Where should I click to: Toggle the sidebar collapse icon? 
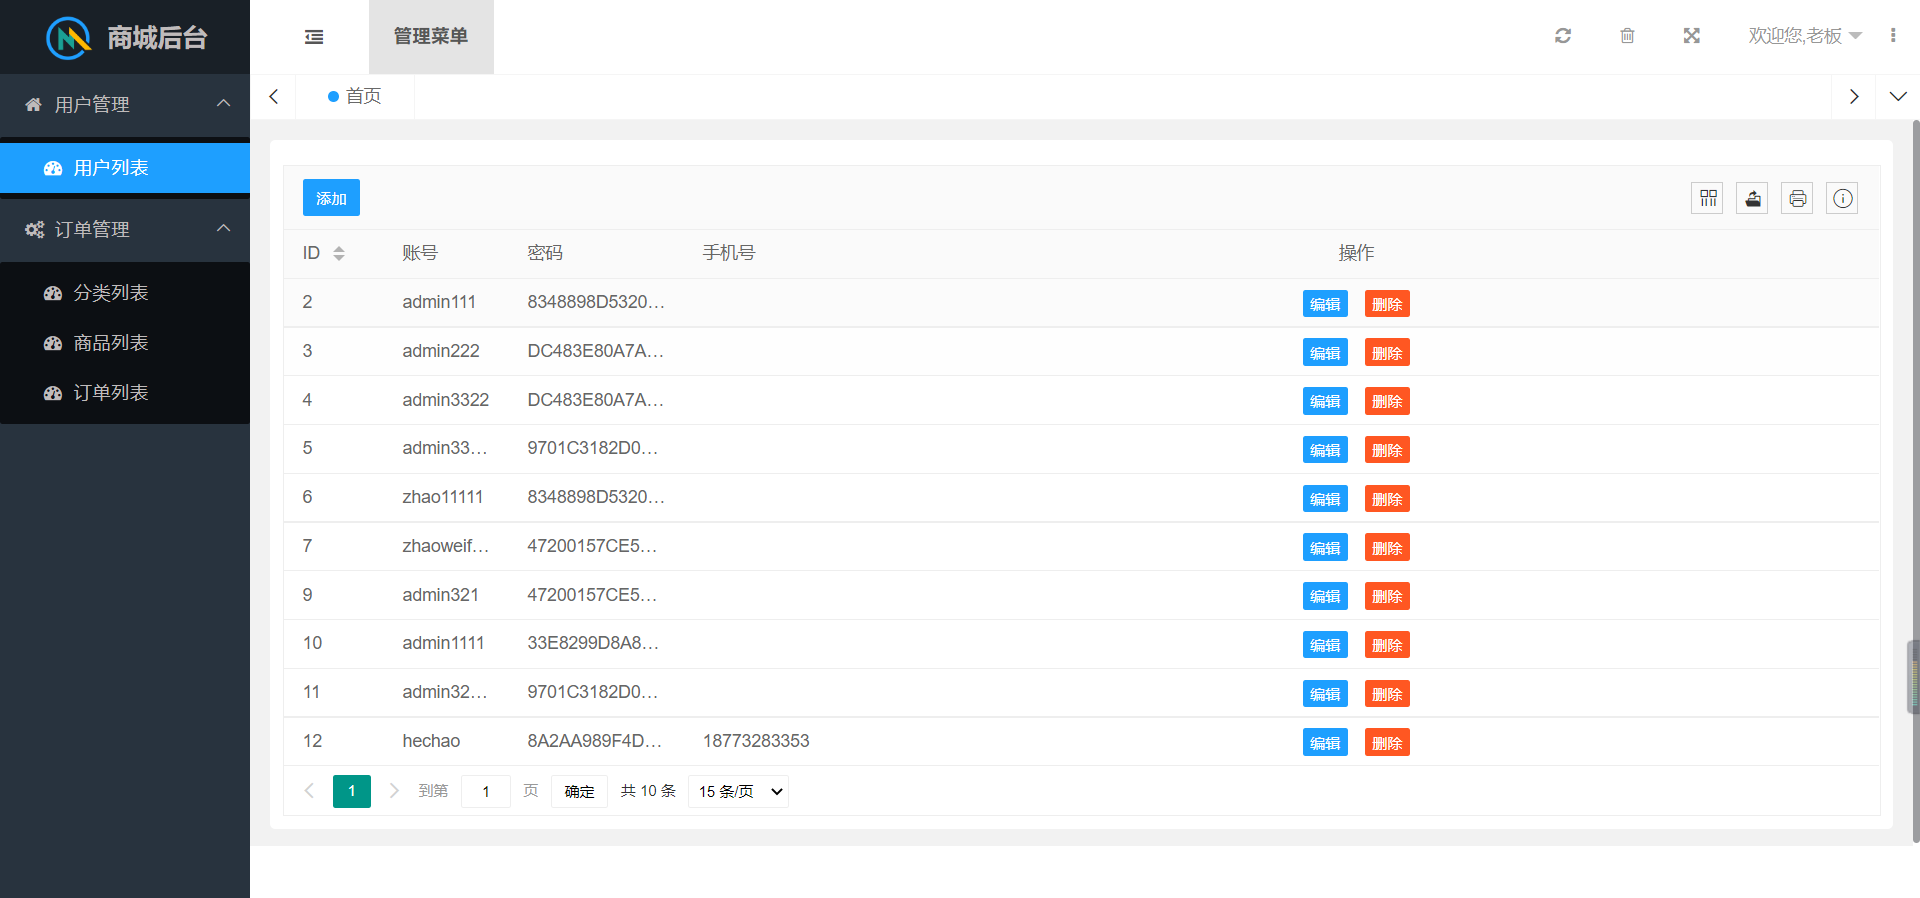click(314, 37)
